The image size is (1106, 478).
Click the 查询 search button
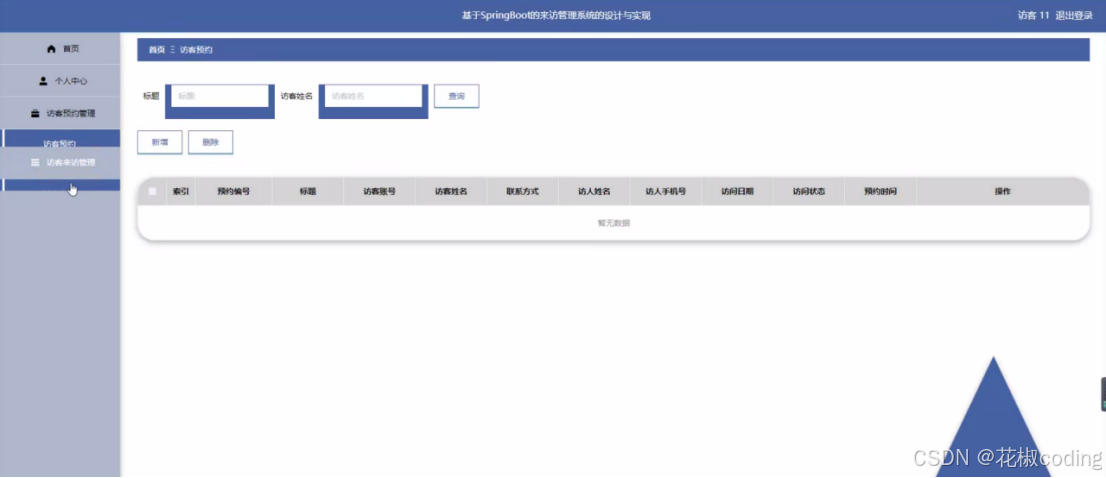456,96
